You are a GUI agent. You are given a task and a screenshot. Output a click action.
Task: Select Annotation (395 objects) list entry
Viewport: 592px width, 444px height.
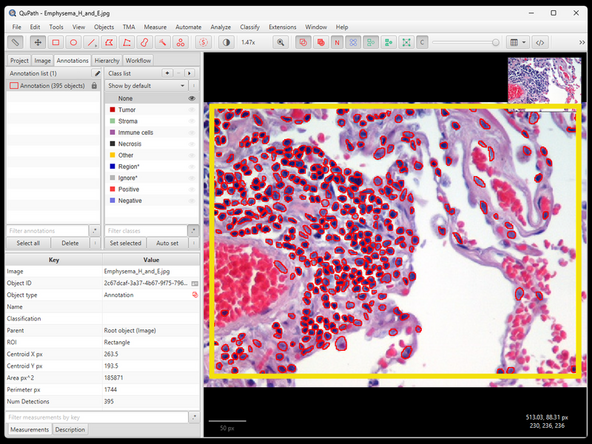(53, 86)
